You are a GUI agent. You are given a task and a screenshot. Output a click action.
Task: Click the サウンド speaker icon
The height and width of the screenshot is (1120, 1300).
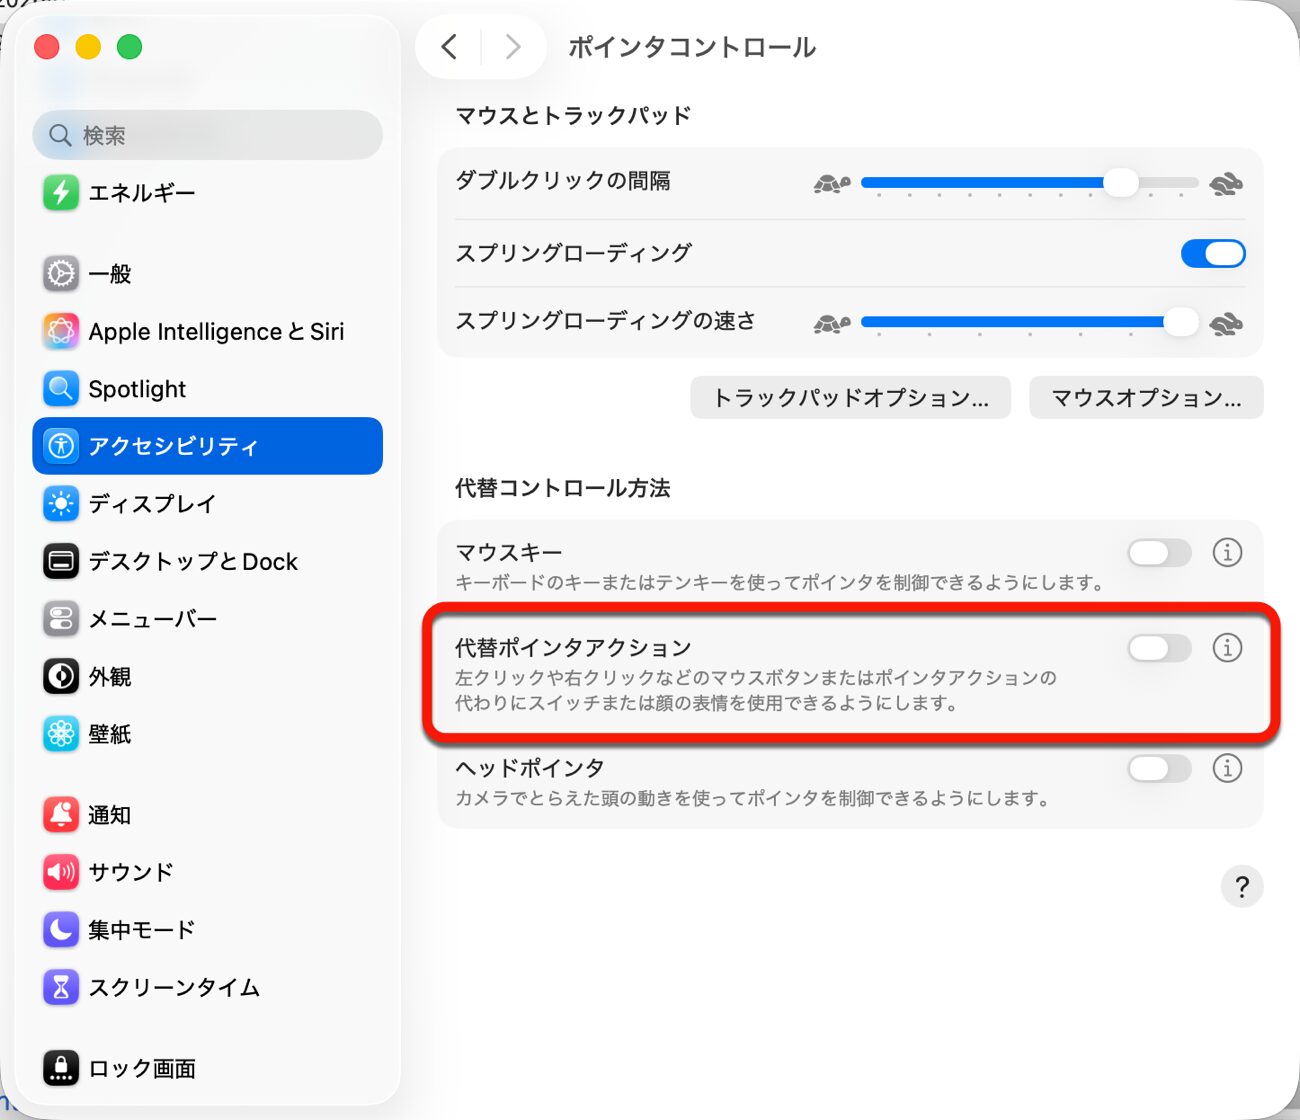(61, 872)
